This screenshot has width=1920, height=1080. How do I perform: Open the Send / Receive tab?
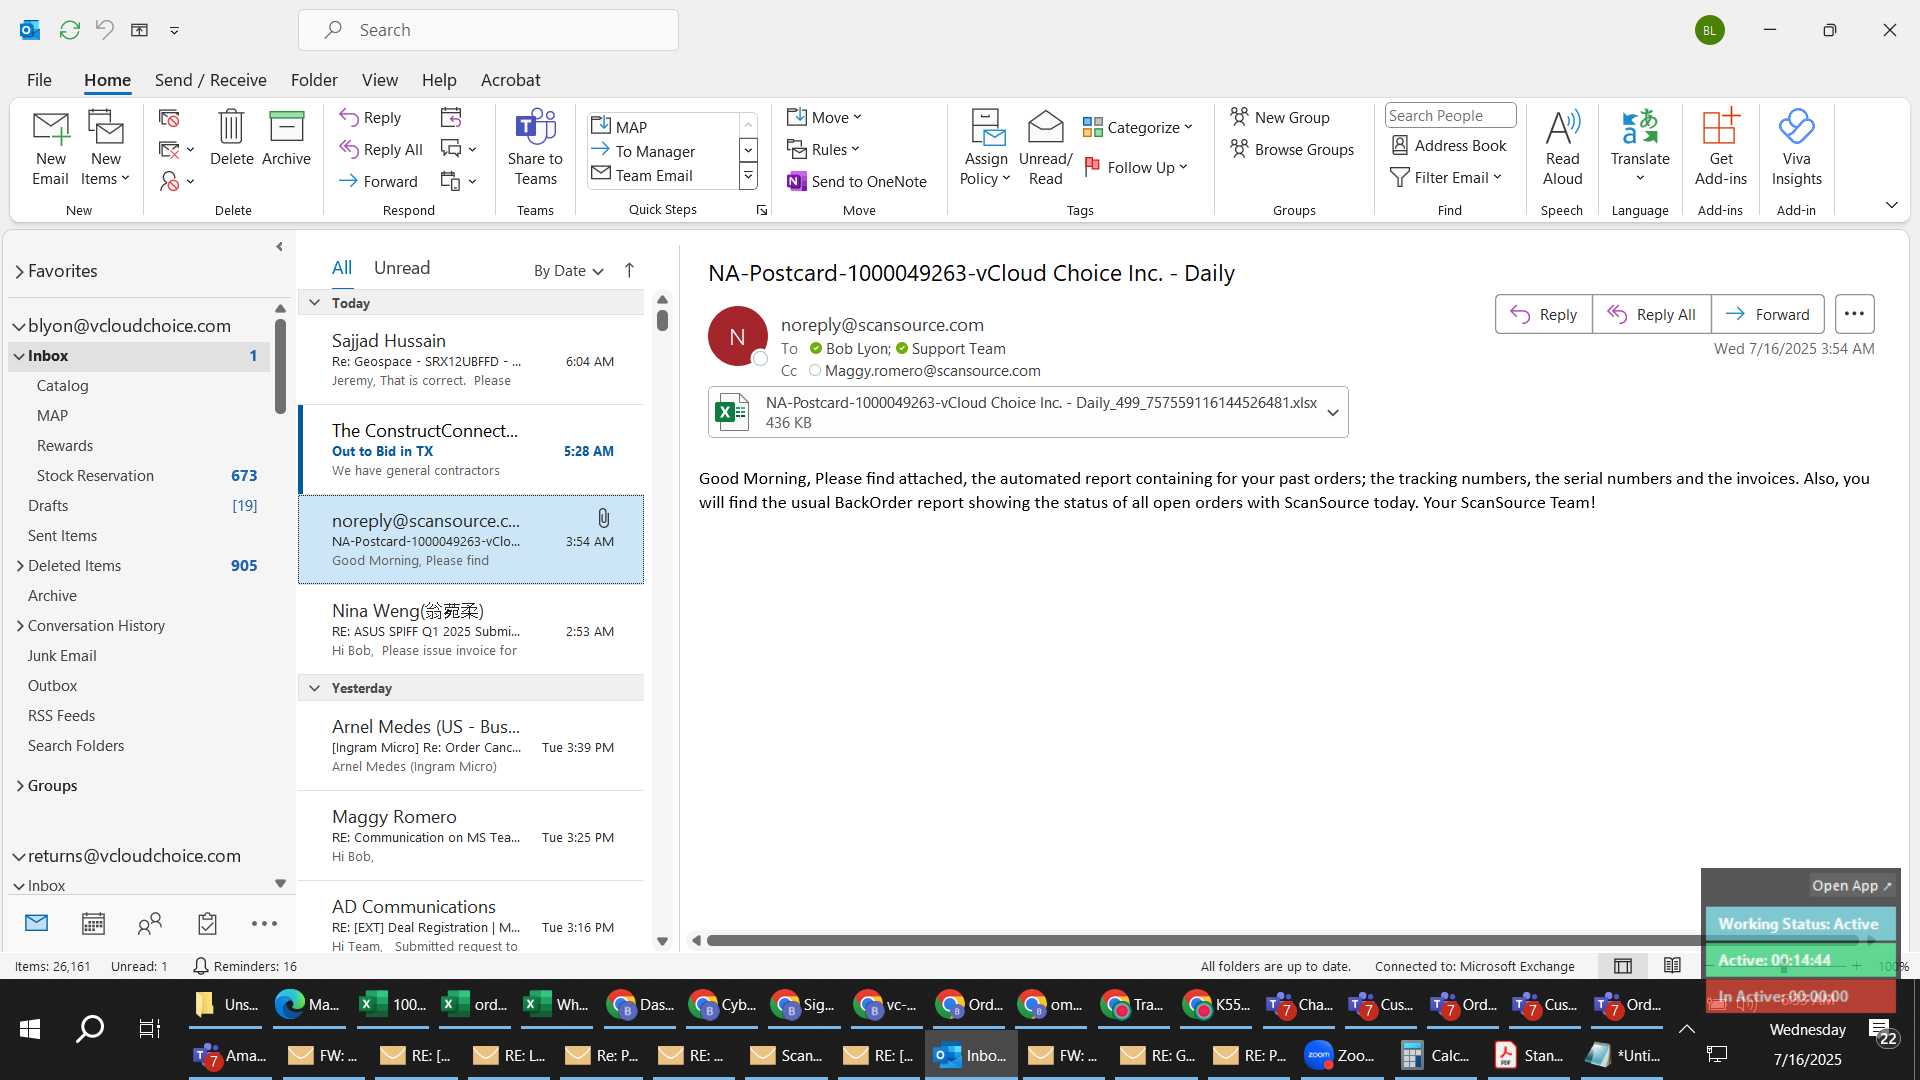point(210,80)
